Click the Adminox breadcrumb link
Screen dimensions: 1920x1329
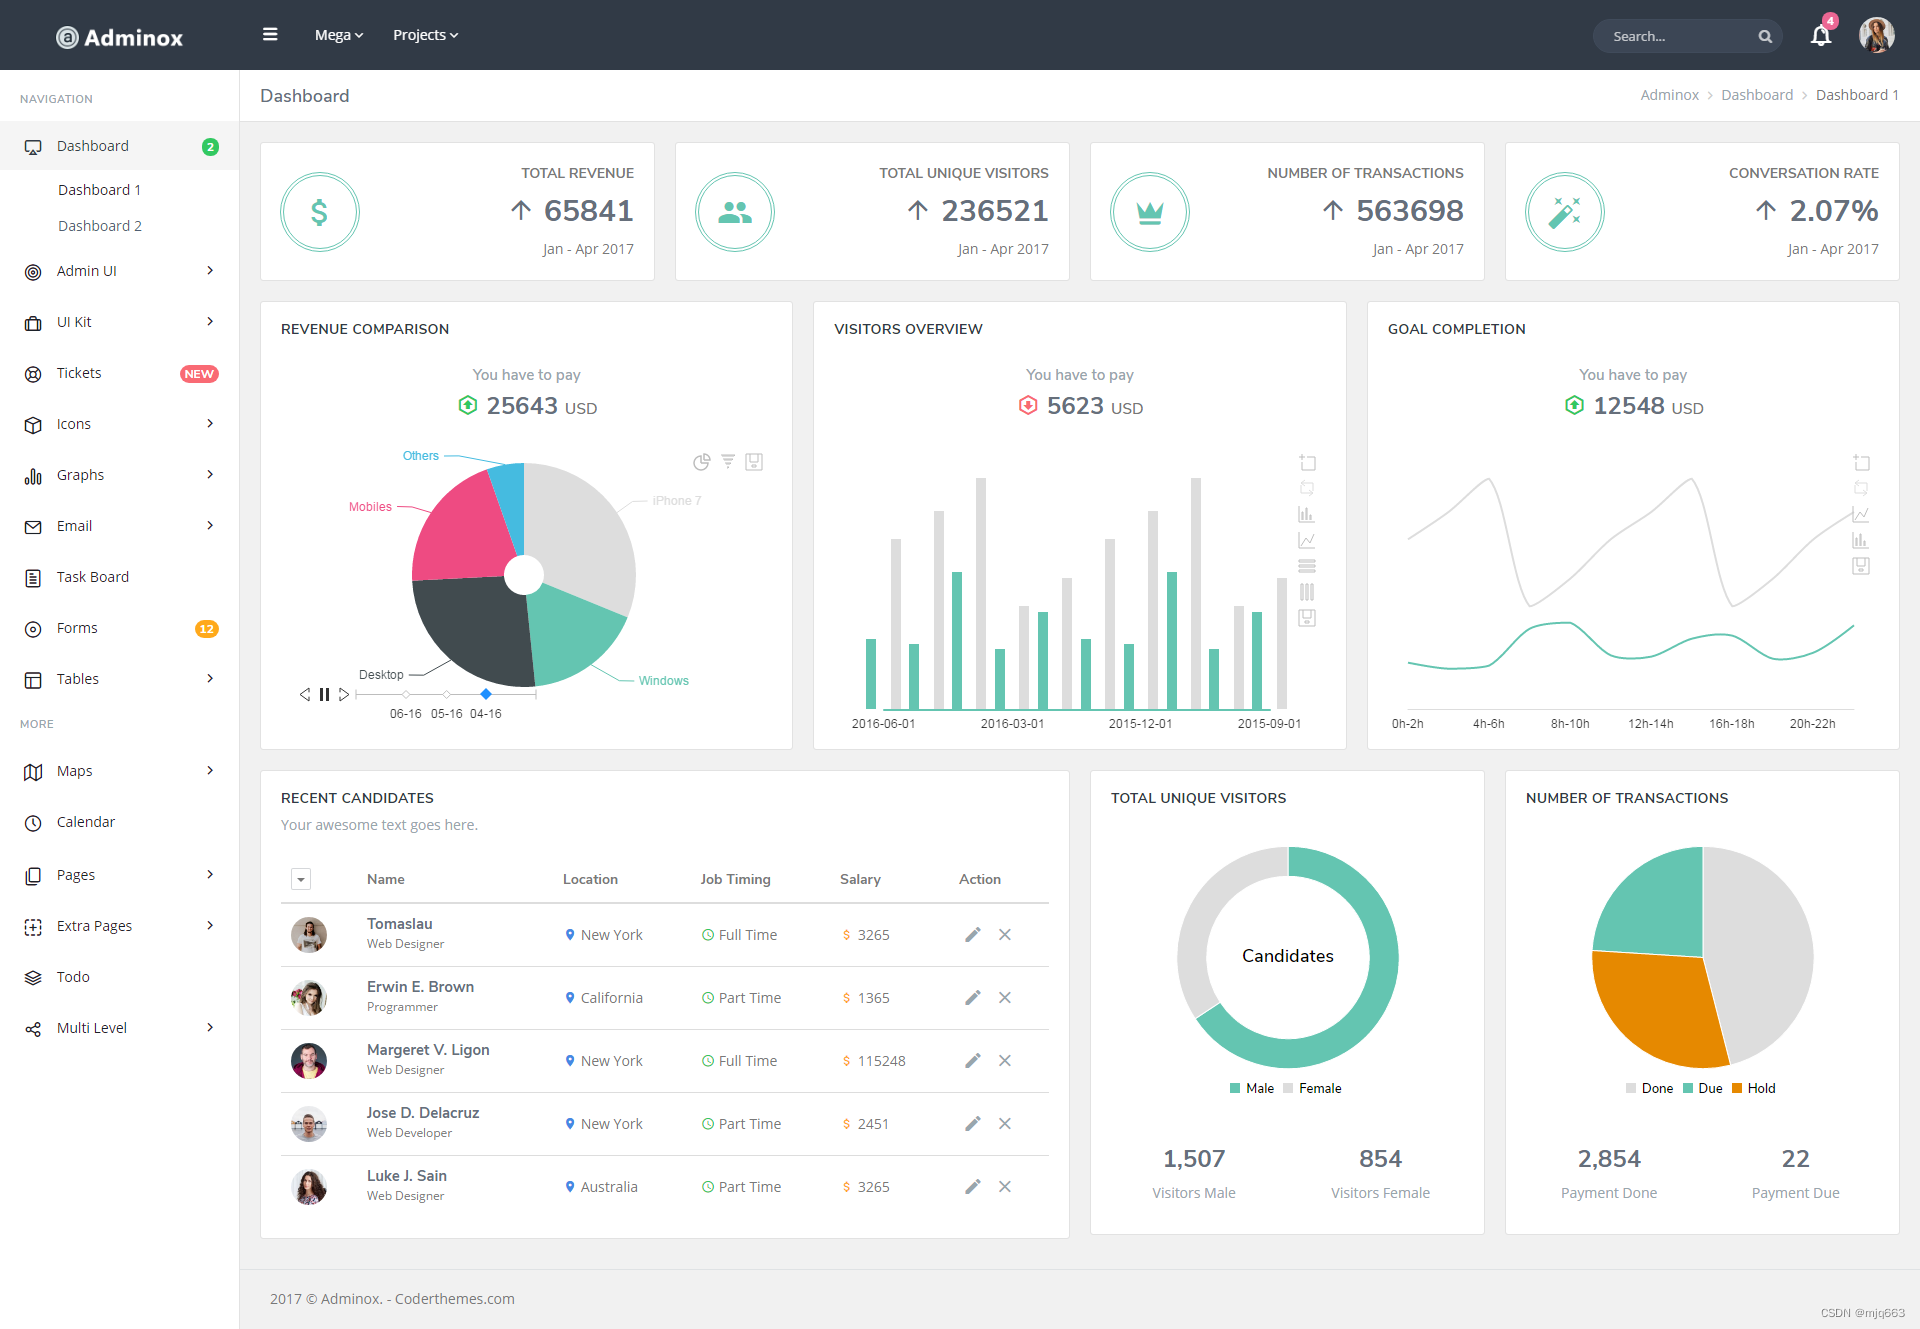1669,95
